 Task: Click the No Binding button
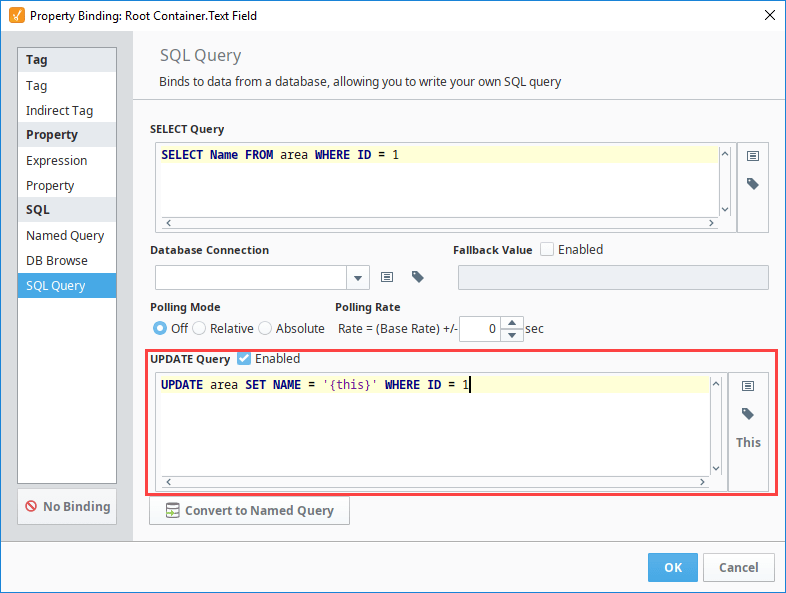click(x=67, y=506)
